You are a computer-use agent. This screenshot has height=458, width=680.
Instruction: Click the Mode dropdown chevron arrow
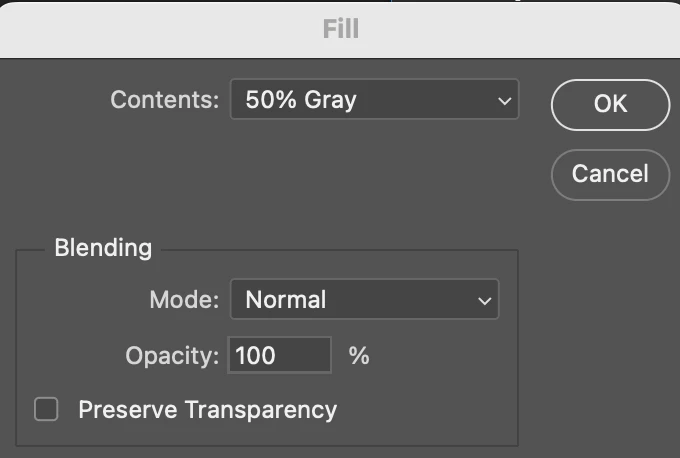[x=484, y=300]
